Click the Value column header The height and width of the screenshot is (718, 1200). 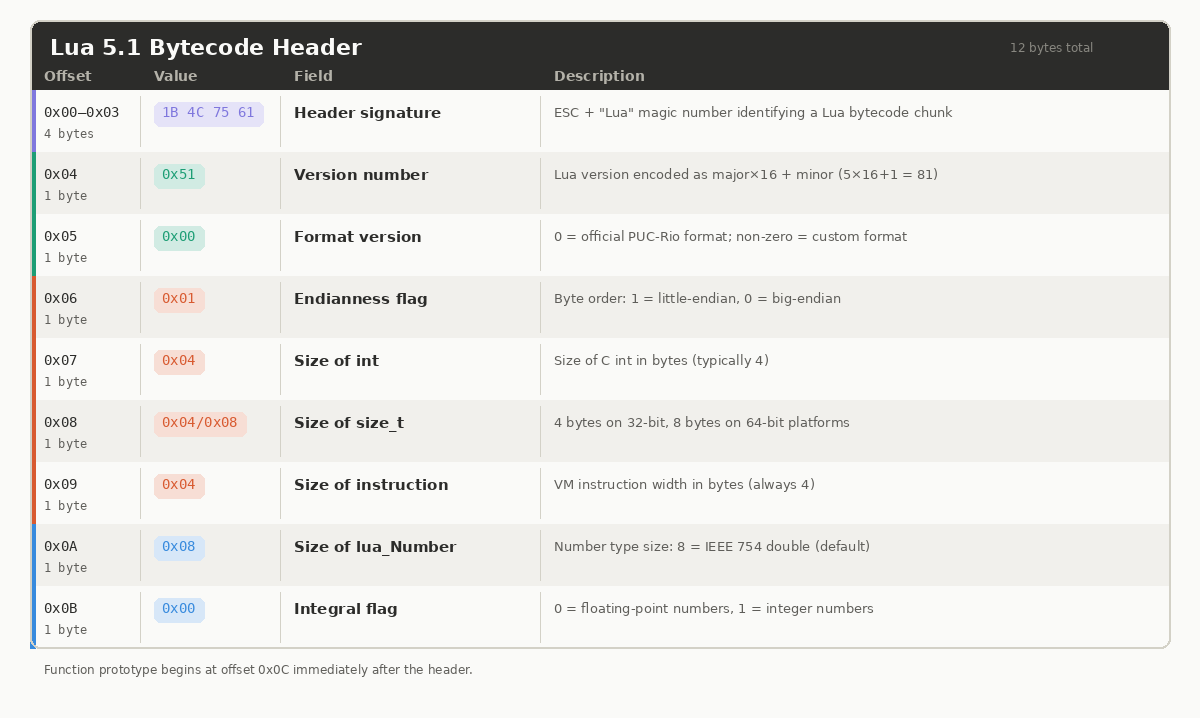[176, 75]
